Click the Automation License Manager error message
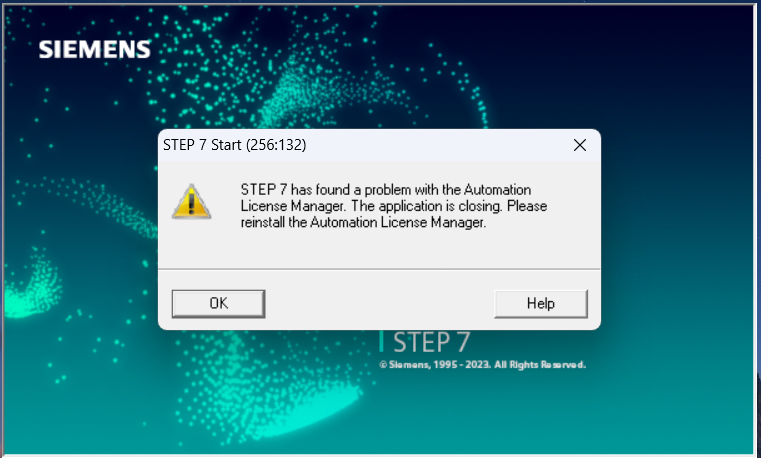This screenshot has height=458, width=761. tap(394, 206)
